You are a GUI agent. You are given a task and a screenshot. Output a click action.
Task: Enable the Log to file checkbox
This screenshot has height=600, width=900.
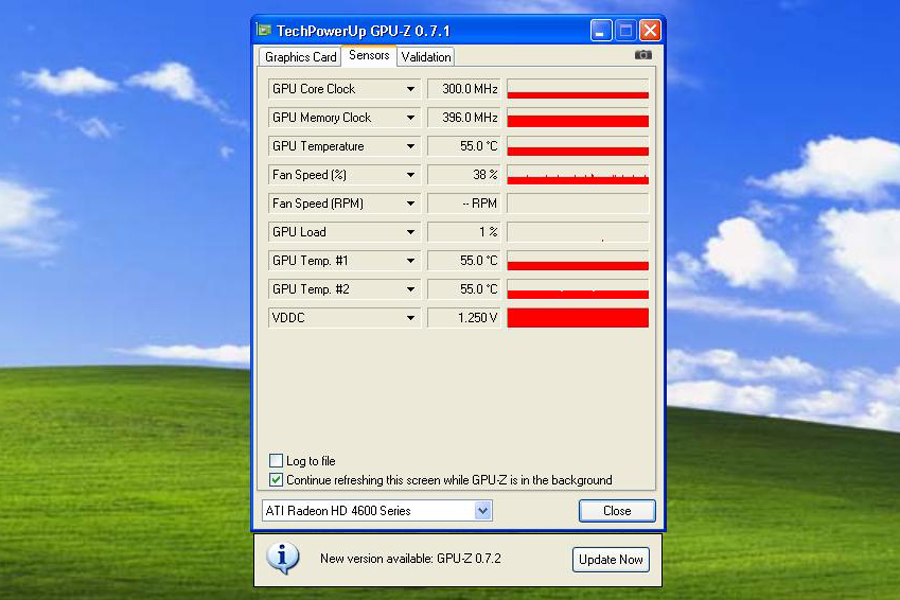(x=276, y=460)
